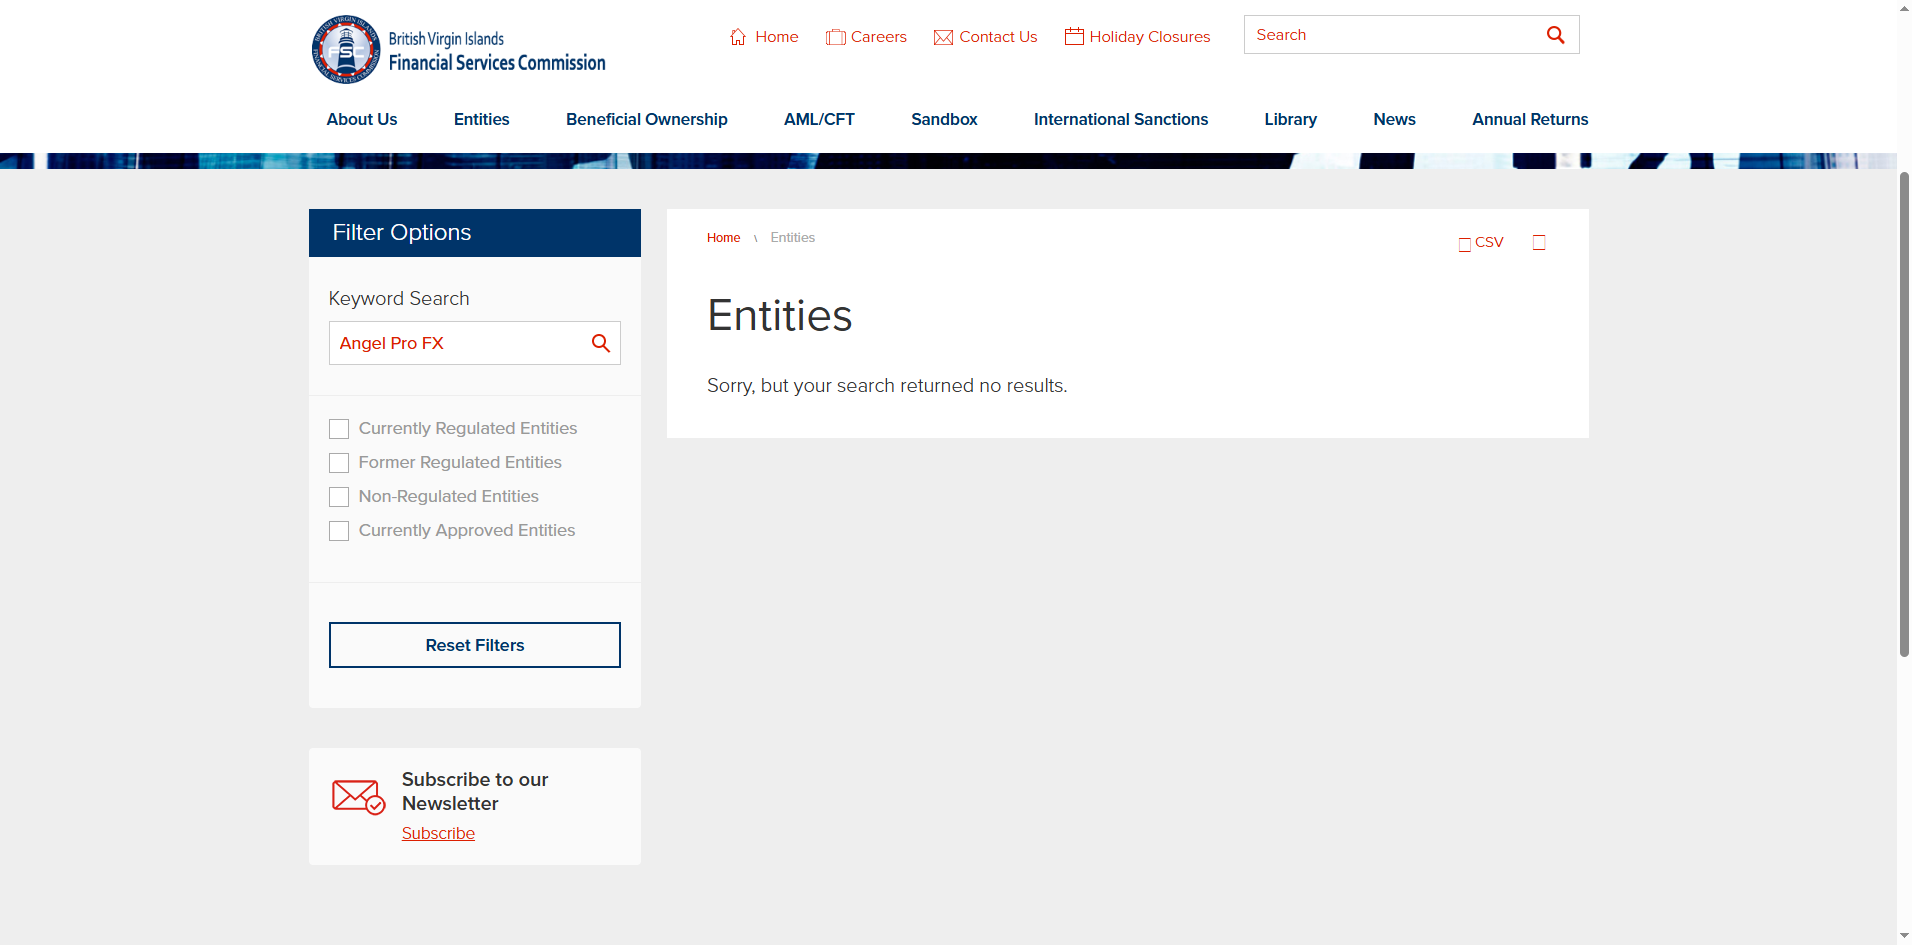Screen dimensions: 1912x945
Task: Enable Currently Approved Entities checkbox
Action: (339, 531)
